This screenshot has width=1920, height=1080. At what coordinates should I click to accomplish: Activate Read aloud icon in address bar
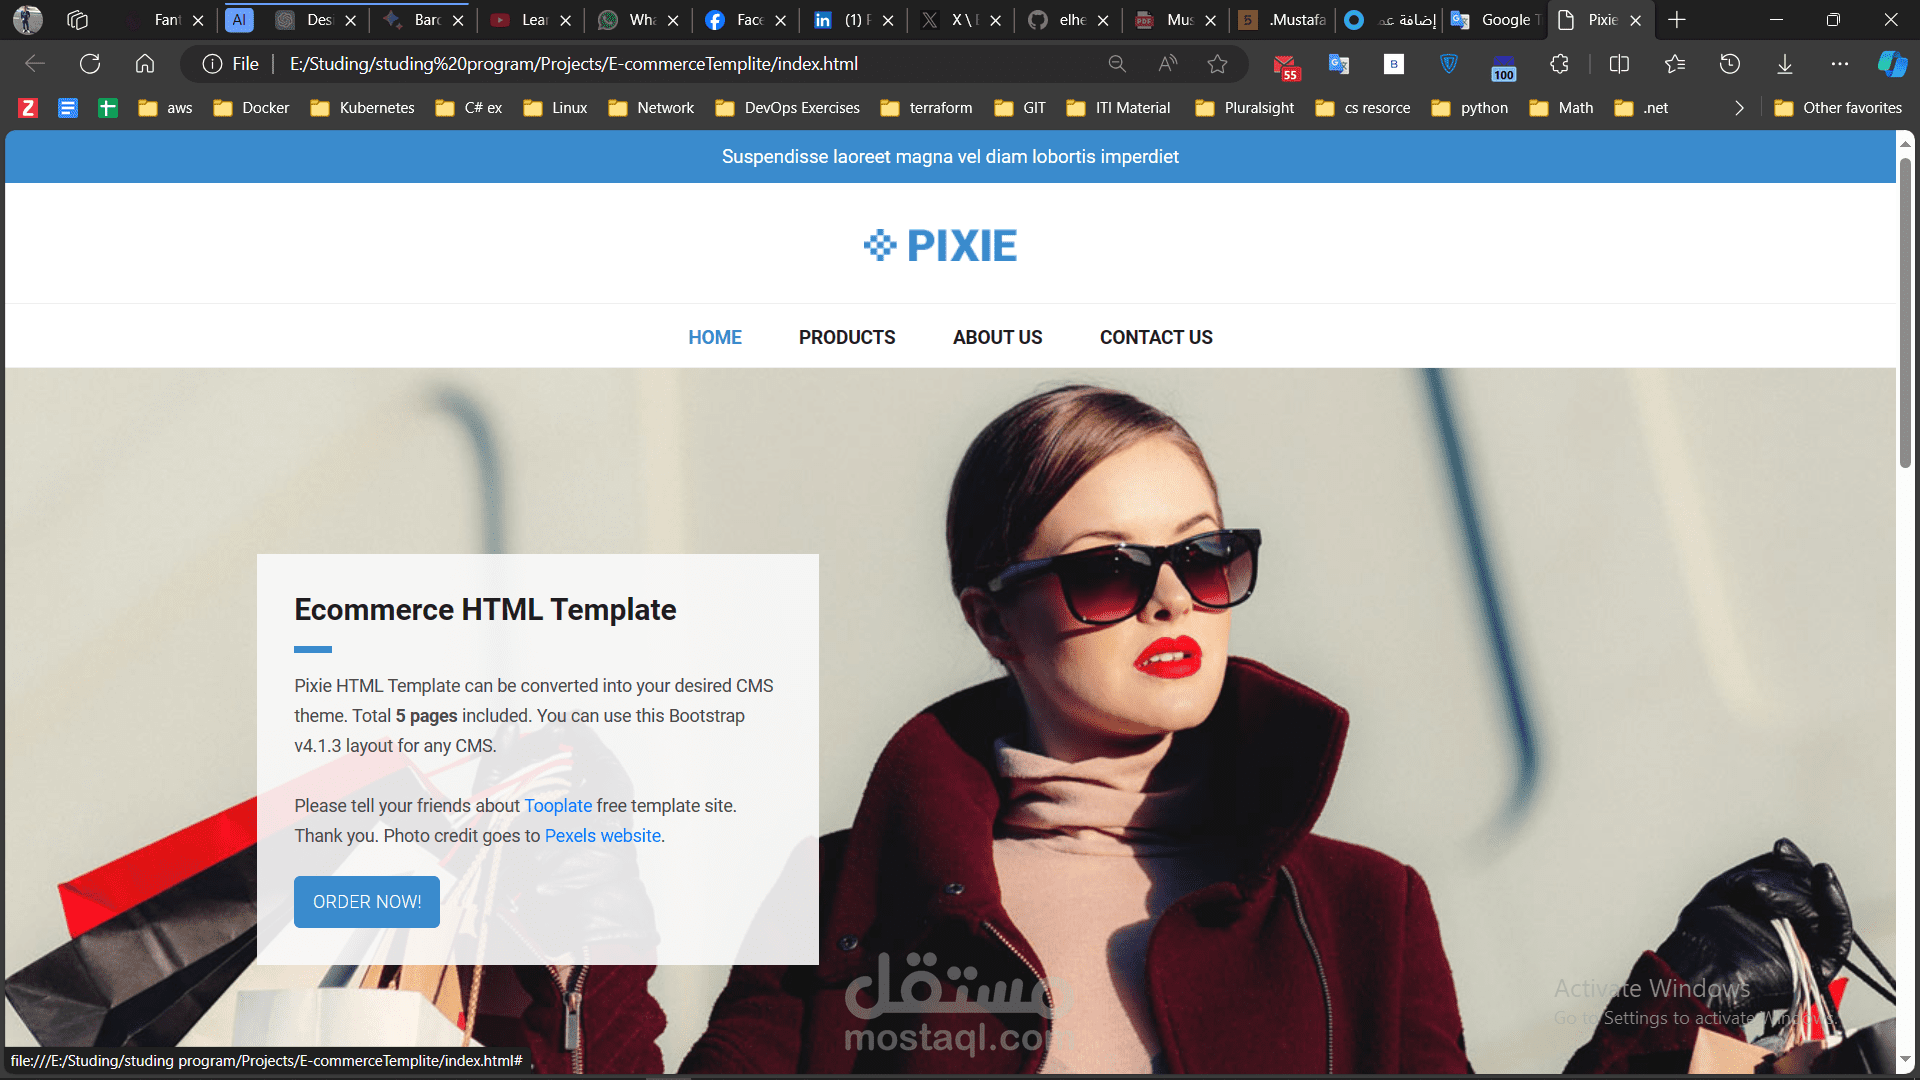point(1167,64)
